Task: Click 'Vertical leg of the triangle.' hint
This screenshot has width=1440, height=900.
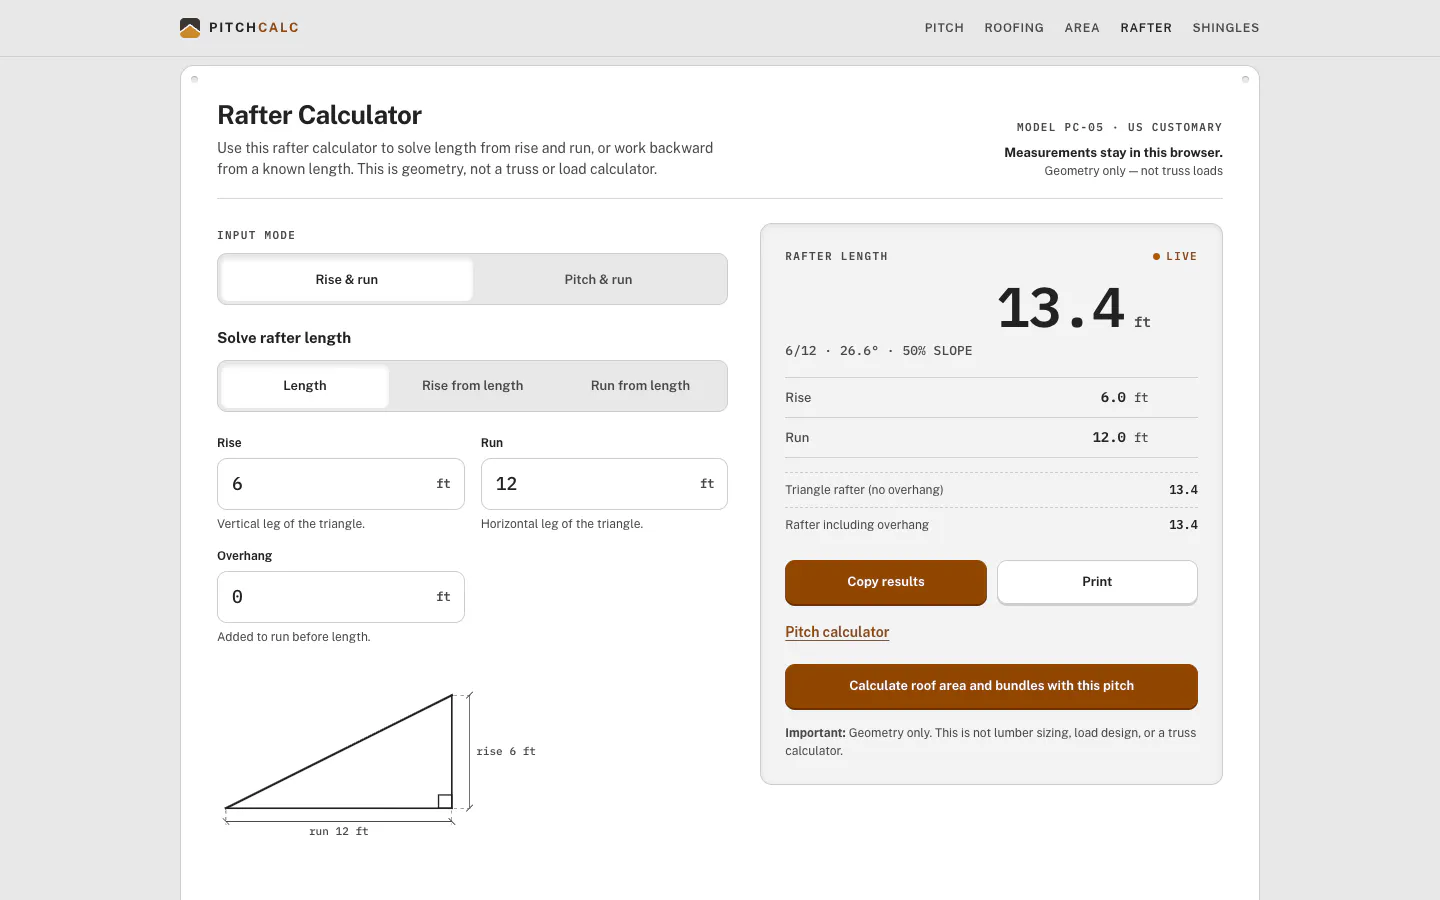Action: click(291, 524)
